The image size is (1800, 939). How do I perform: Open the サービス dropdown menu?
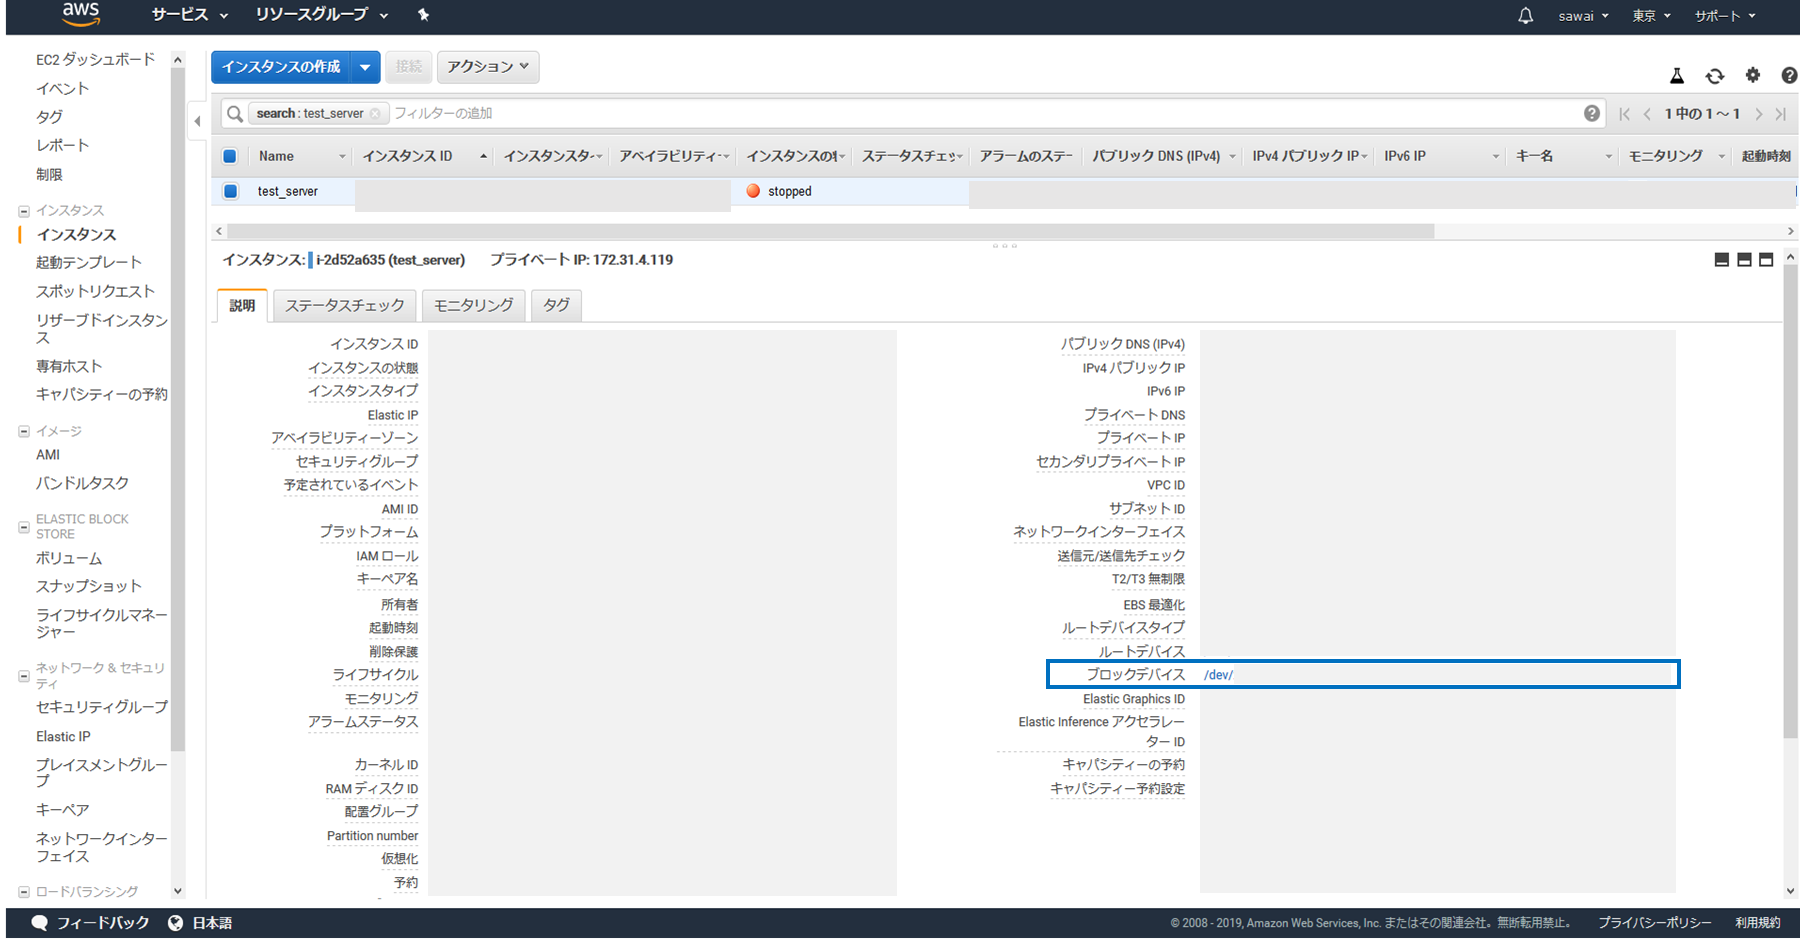pyautogui.click(x=190, y=15)
